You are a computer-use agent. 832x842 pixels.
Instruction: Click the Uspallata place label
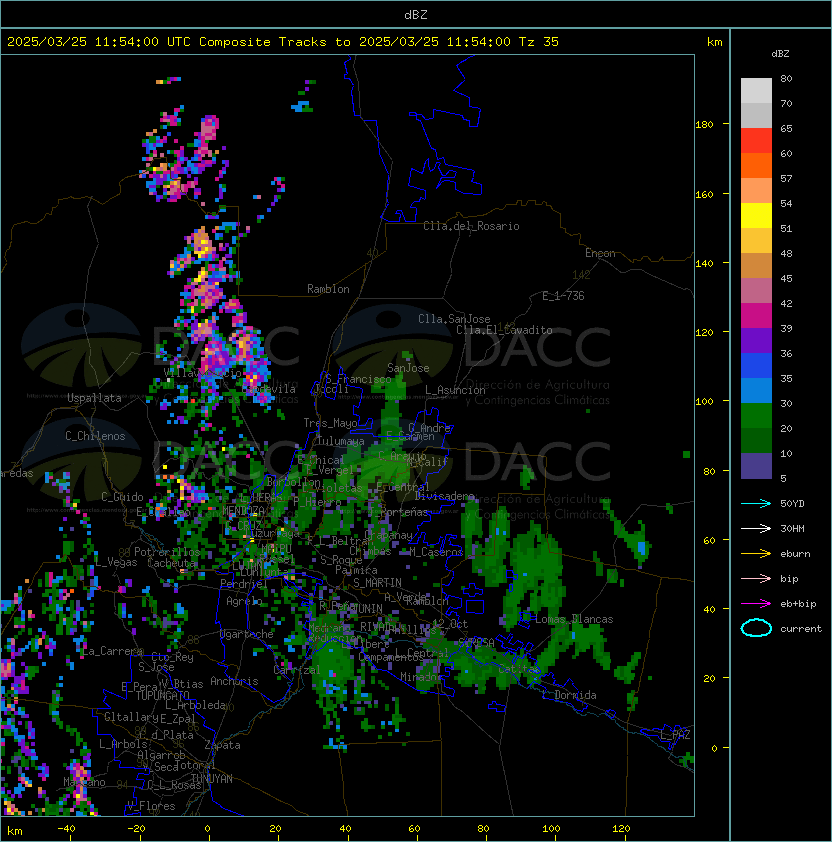(94, 398)
